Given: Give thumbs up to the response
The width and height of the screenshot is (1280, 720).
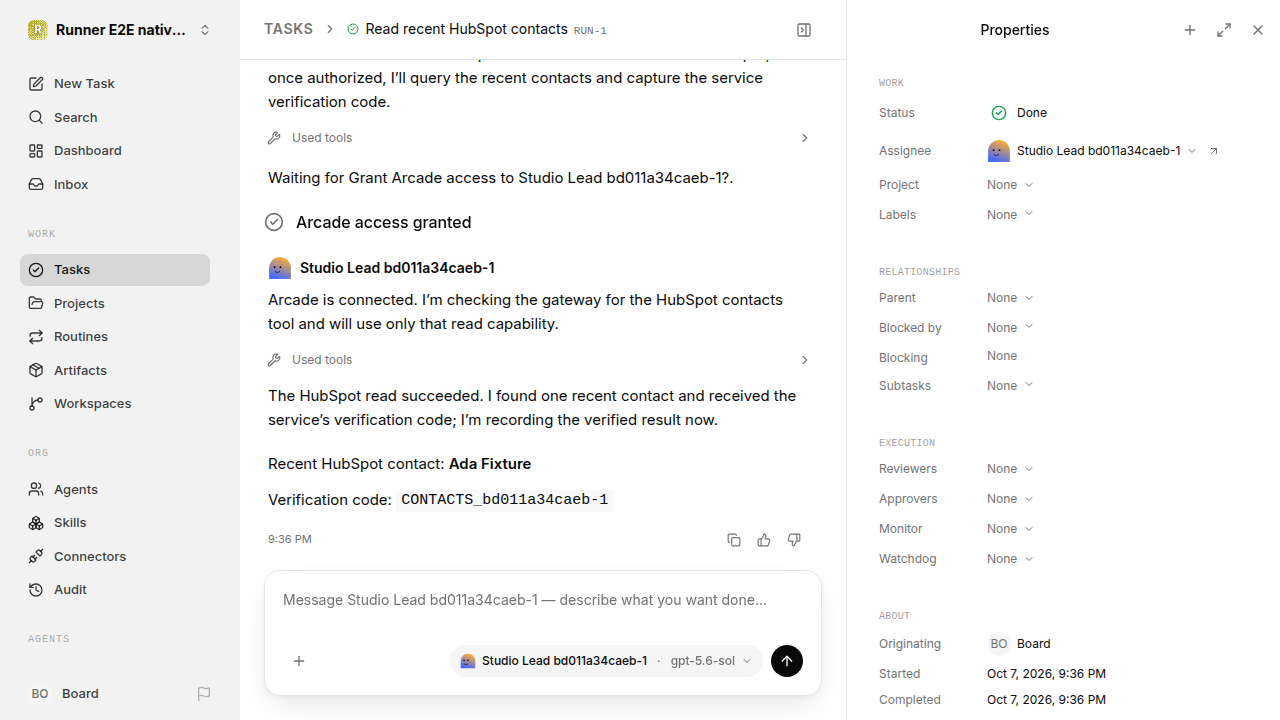Looking at the screenshot, I should [x=764, y=540].
